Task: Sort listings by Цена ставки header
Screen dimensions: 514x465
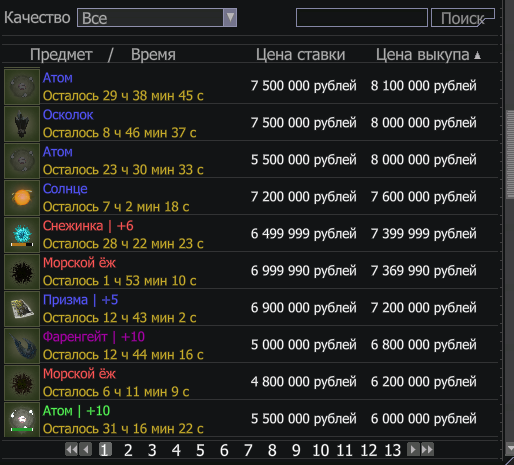Action: 300,55
